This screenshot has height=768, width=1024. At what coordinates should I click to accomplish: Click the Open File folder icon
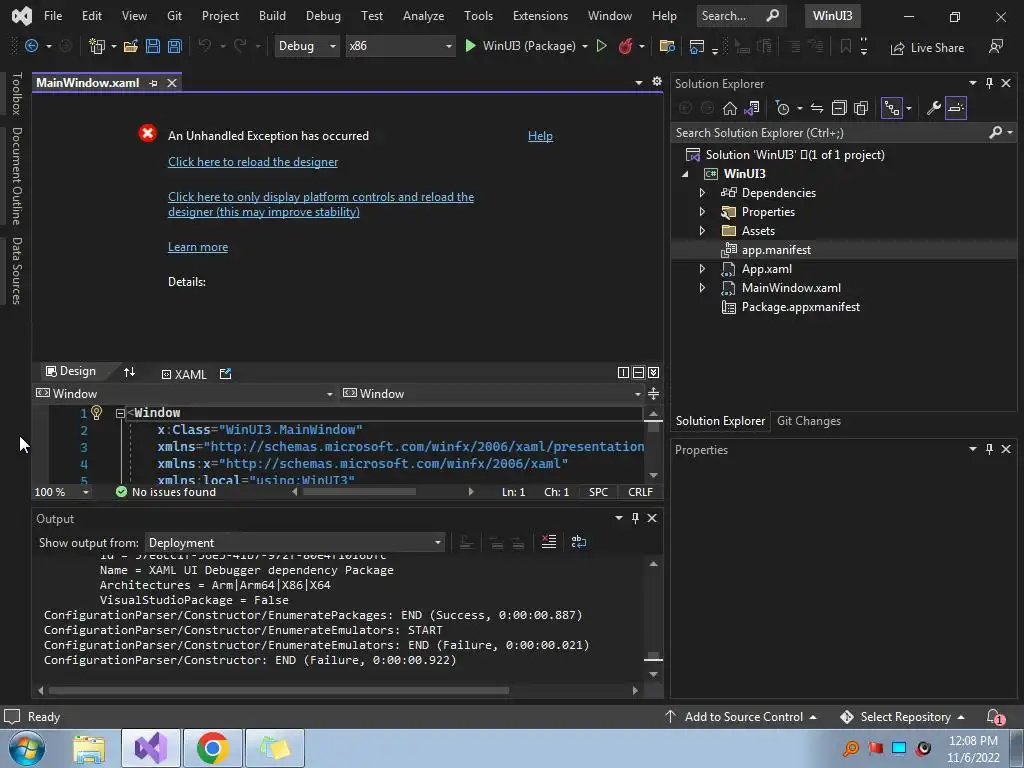[x=131, y=46]
